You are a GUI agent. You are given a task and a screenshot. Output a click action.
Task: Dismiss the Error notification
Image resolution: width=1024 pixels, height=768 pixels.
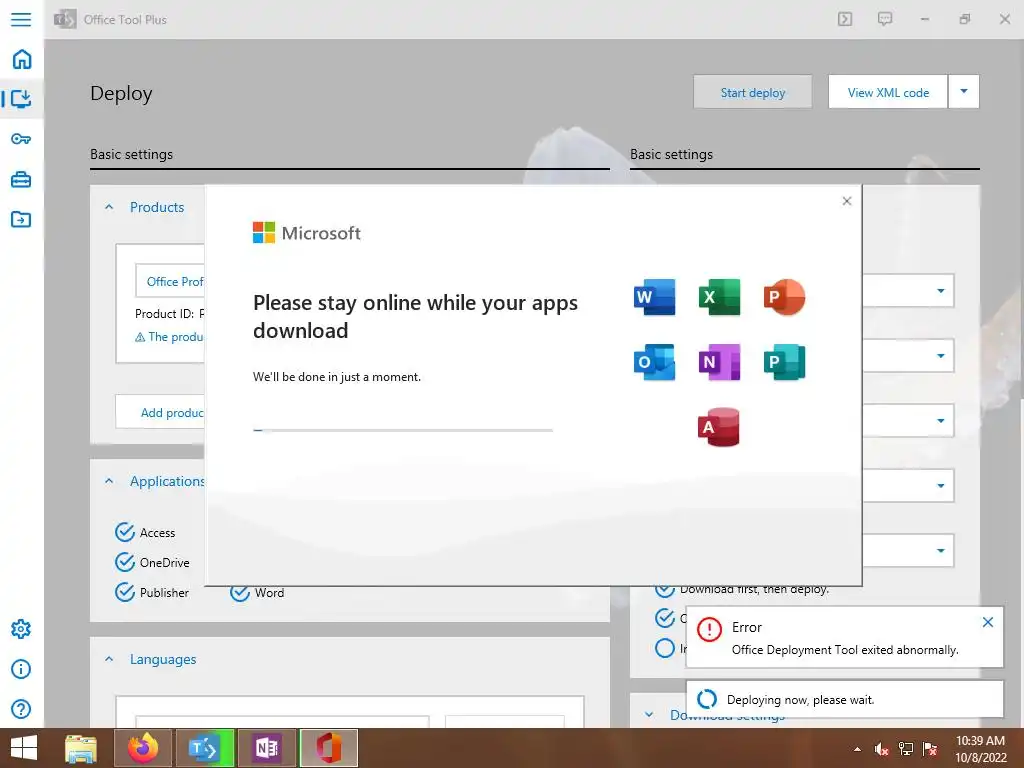[x=988, y=622]
